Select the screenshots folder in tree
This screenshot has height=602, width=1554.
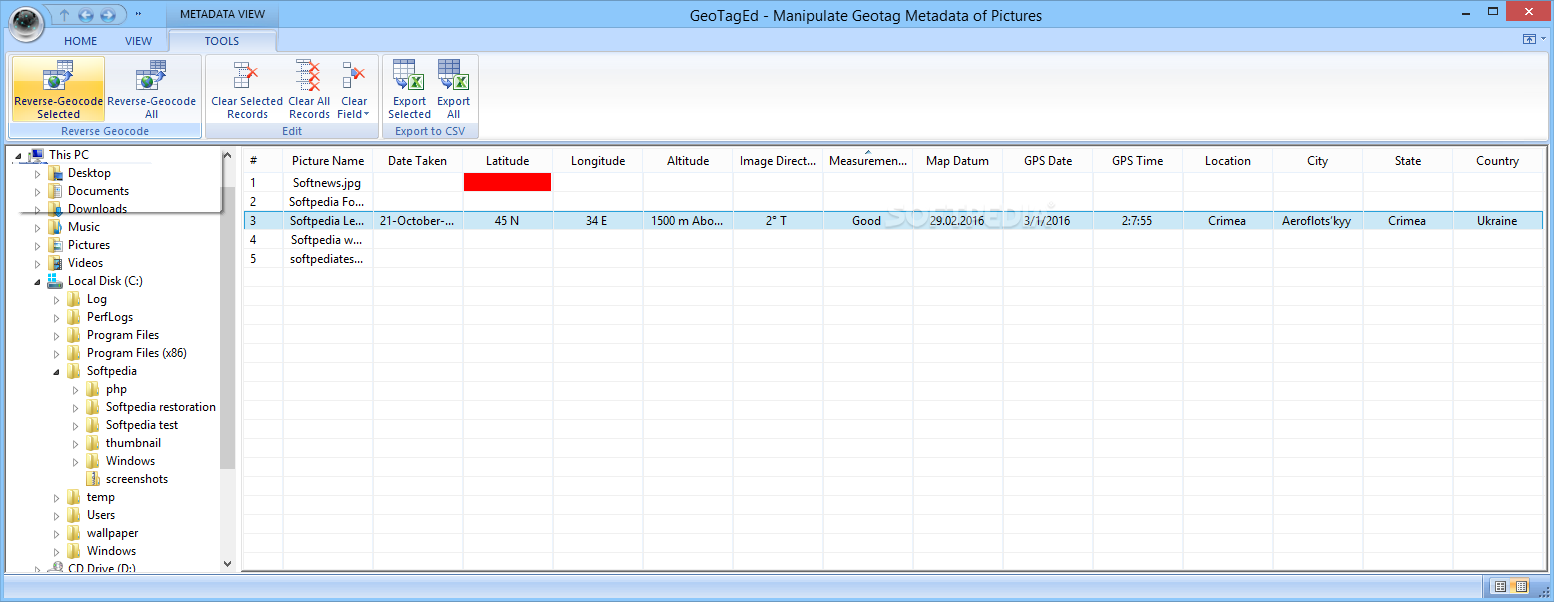point(137,479)
